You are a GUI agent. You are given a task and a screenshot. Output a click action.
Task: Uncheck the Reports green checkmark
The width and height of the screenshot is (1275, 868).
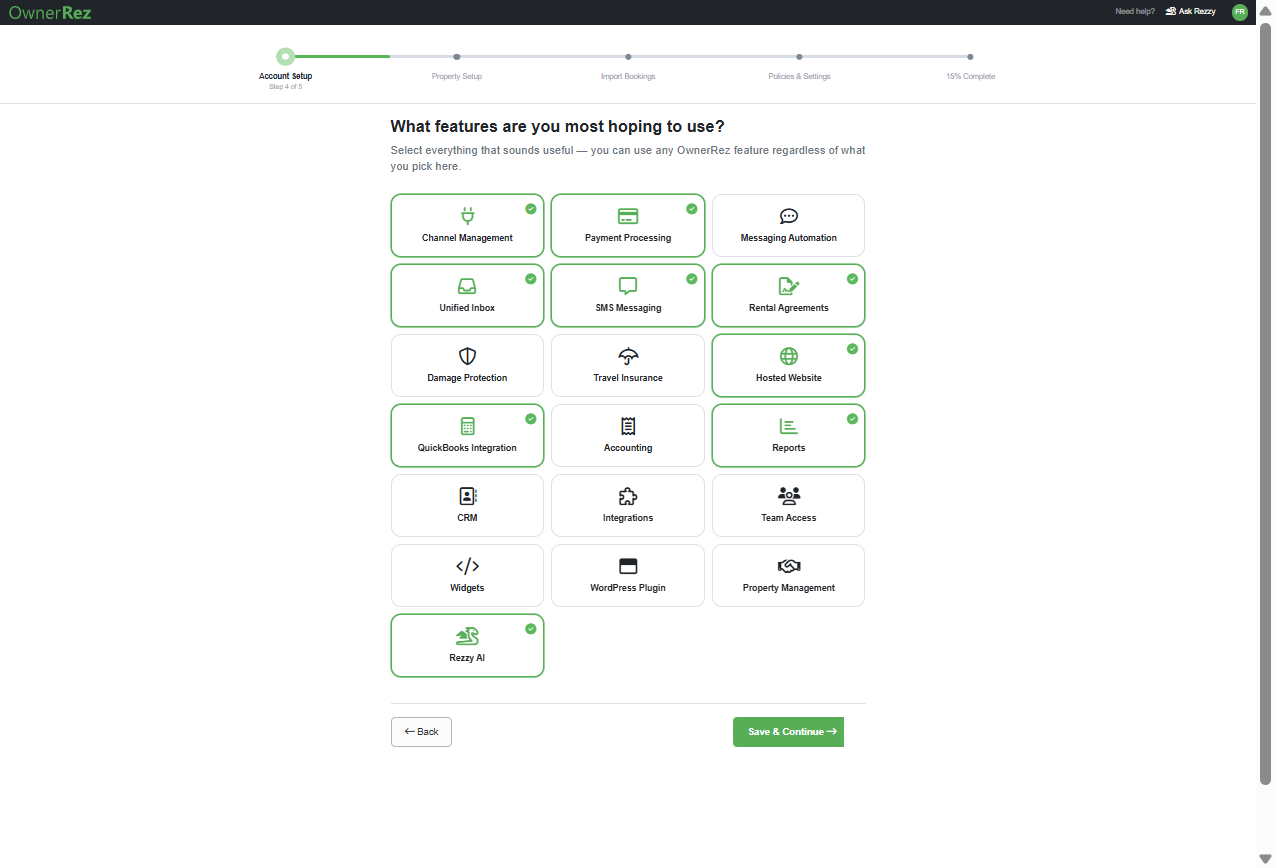[x=852, y=419]
